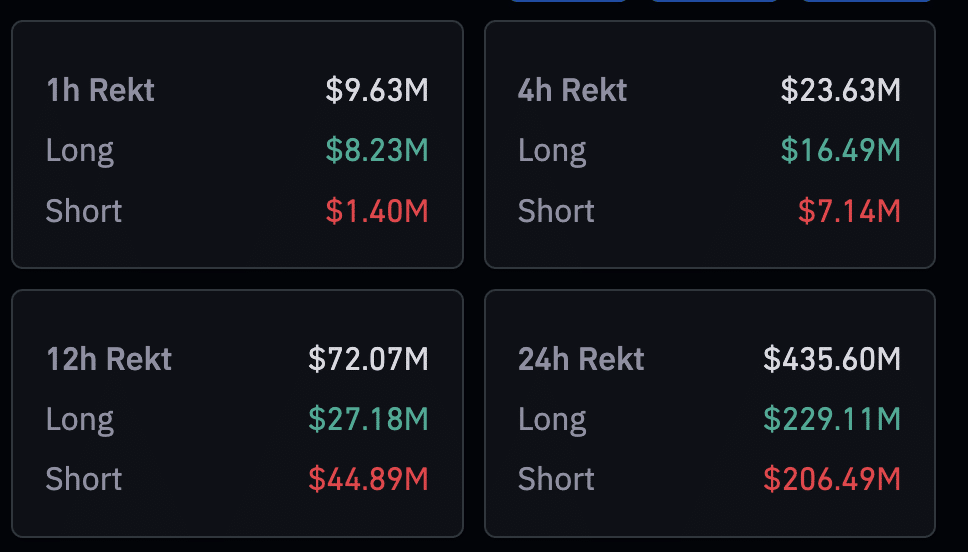Click the 24h Short value $206.49M
The image size is (968, 552).
coord(832,479)
